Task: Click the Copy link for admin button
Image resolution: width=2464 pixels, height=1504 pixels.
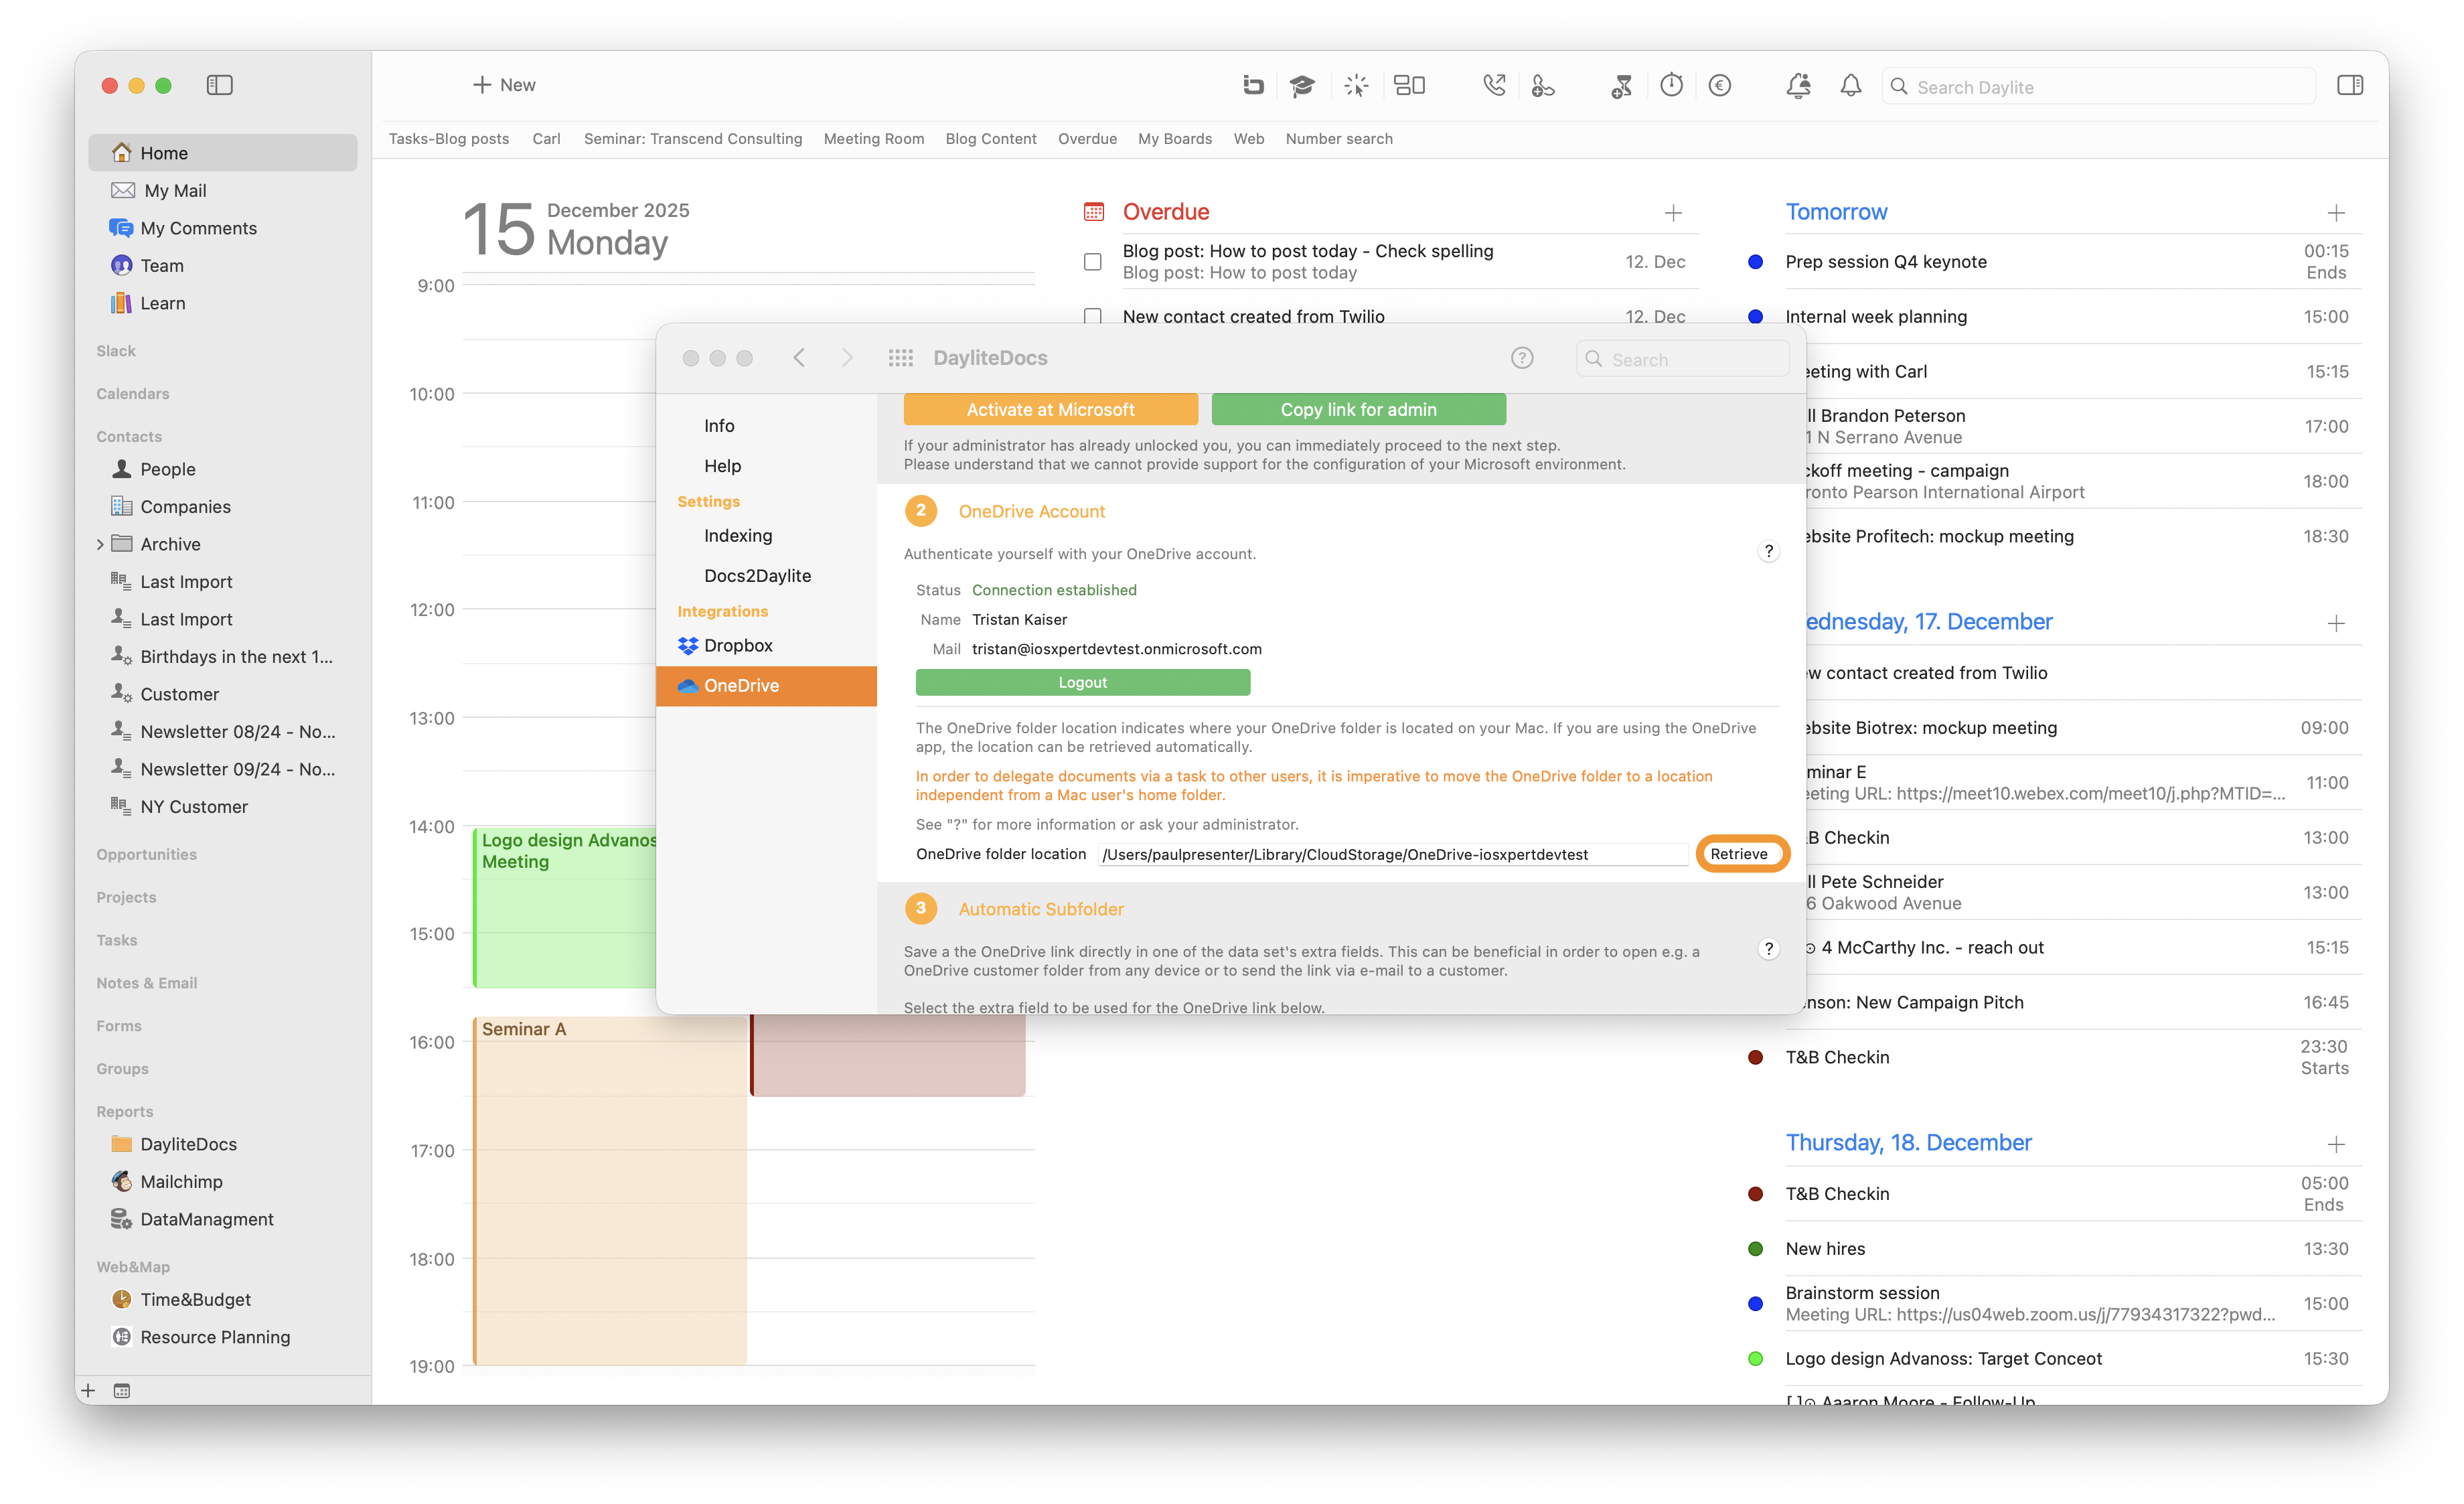Action: tap(1359, 410)
